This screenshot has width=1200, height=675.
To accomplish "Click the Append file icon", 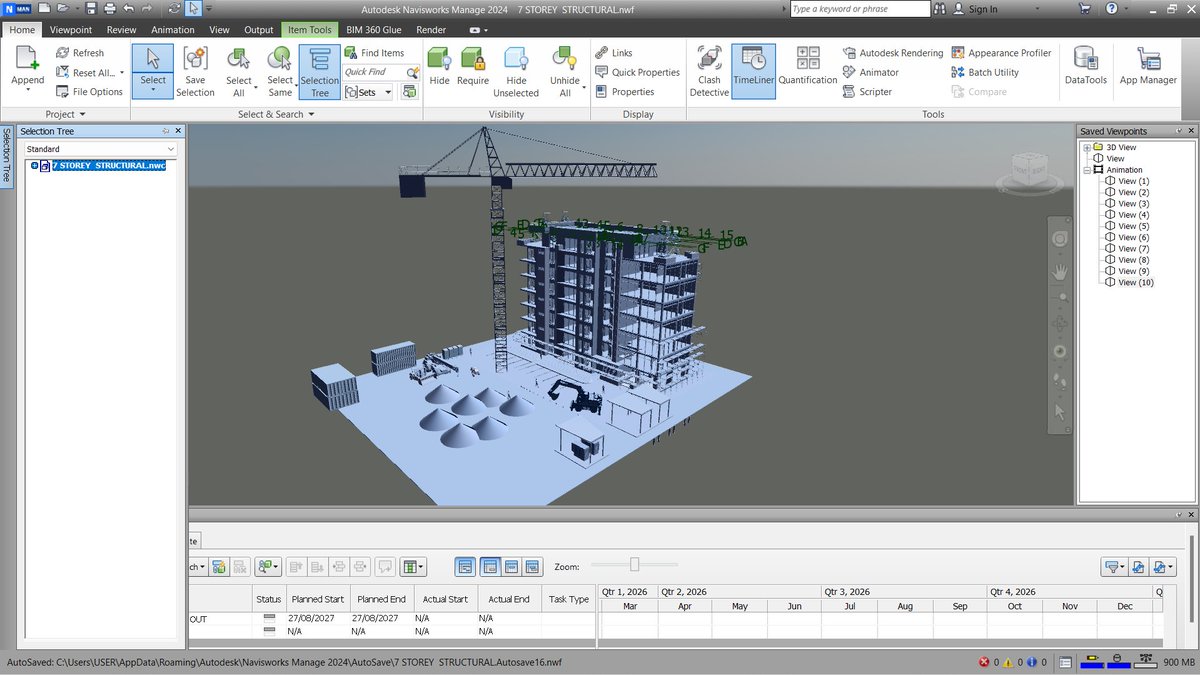I will click(27, 58).
